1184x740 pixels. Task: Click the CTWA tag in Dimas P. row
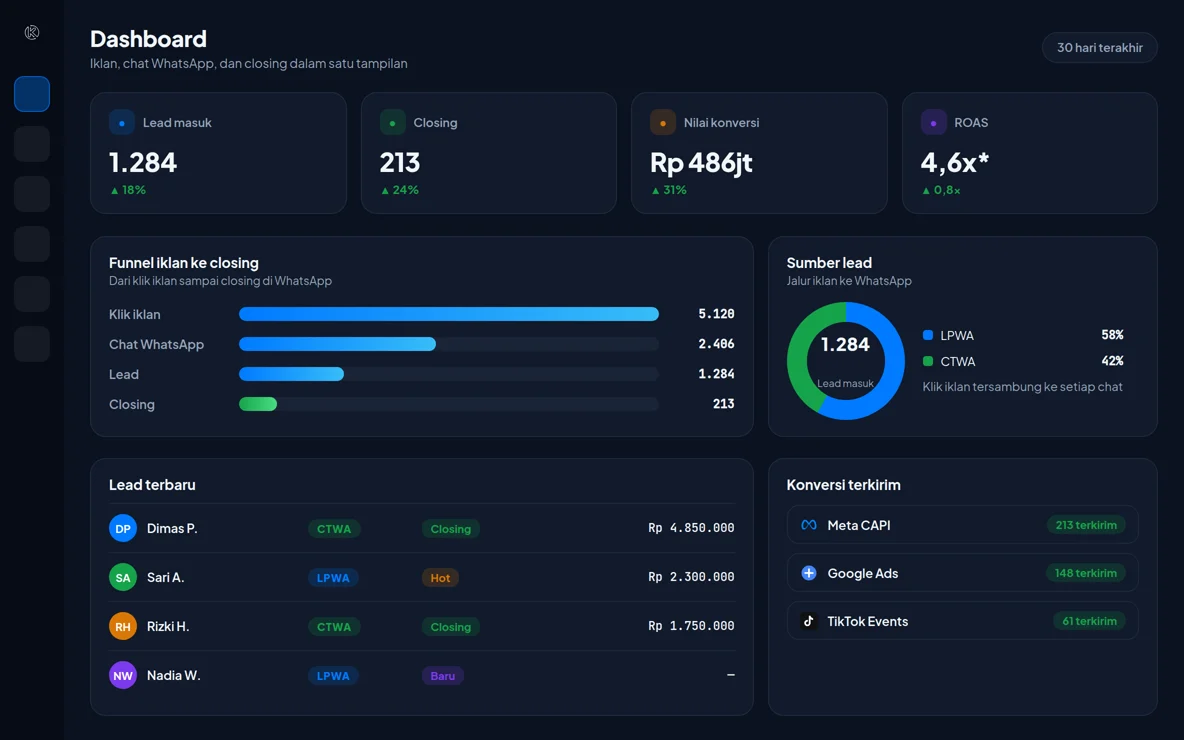[x=334, y=529]
